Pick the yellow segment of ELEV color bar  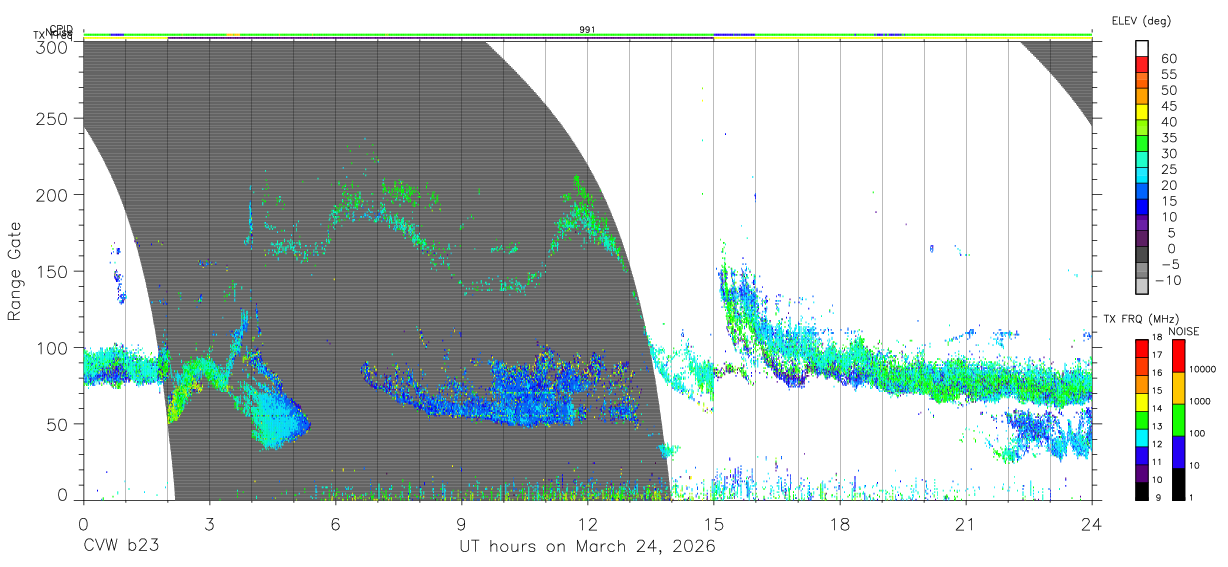click(1143, 112)
